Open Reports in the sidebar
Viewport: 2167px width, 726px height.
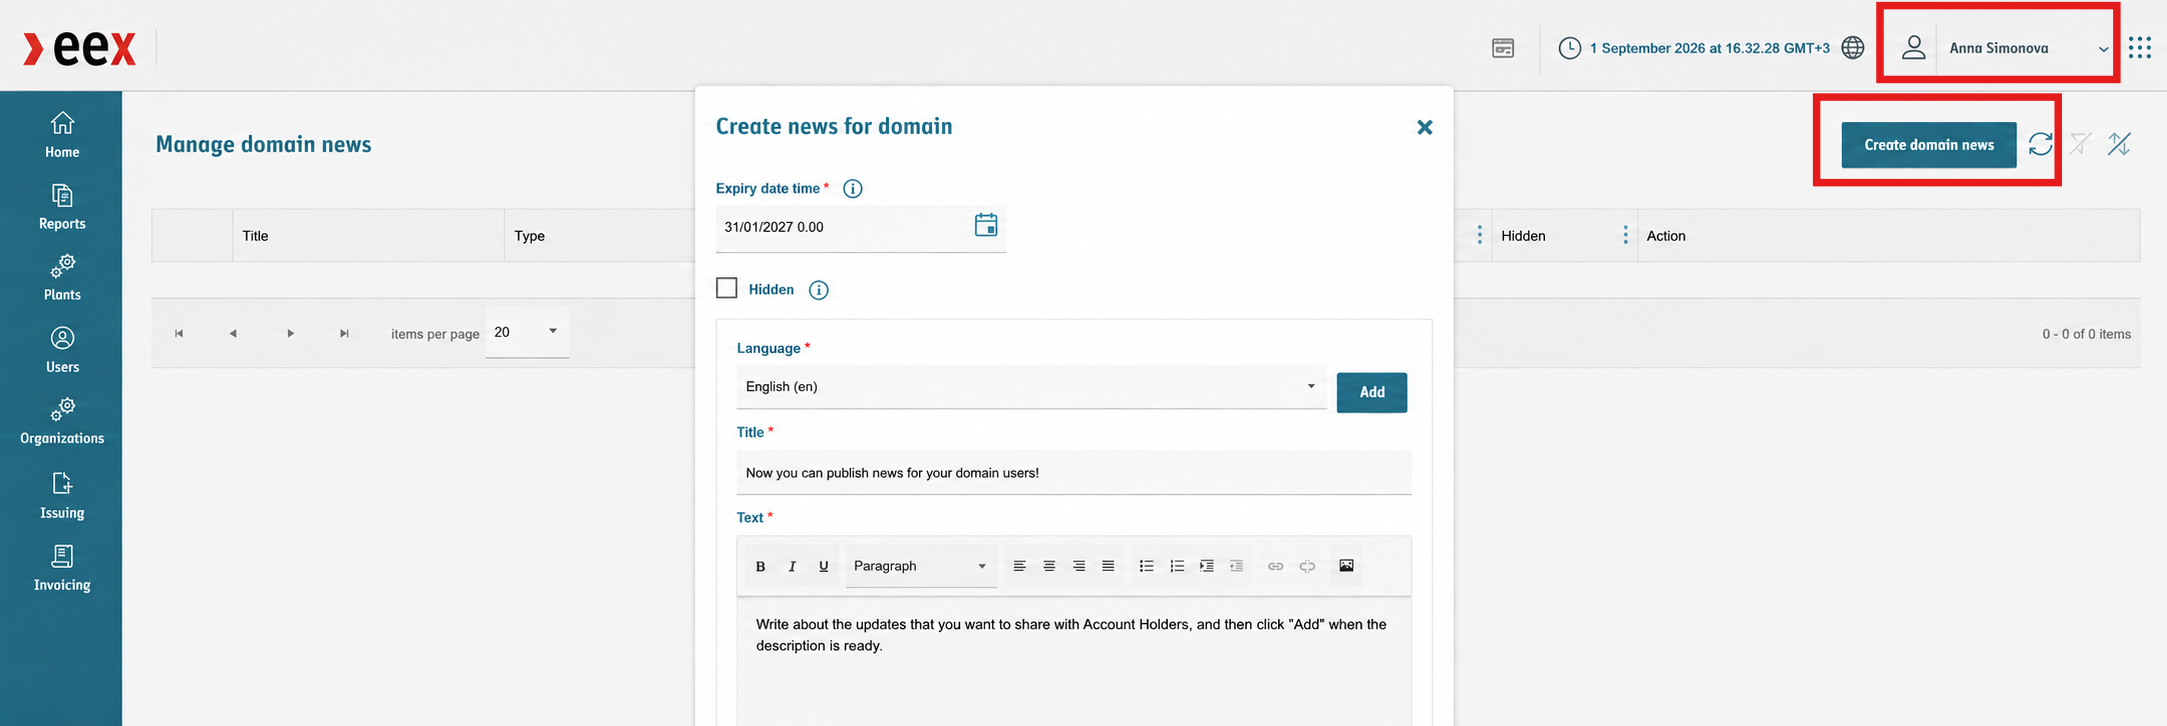[62, 207]
